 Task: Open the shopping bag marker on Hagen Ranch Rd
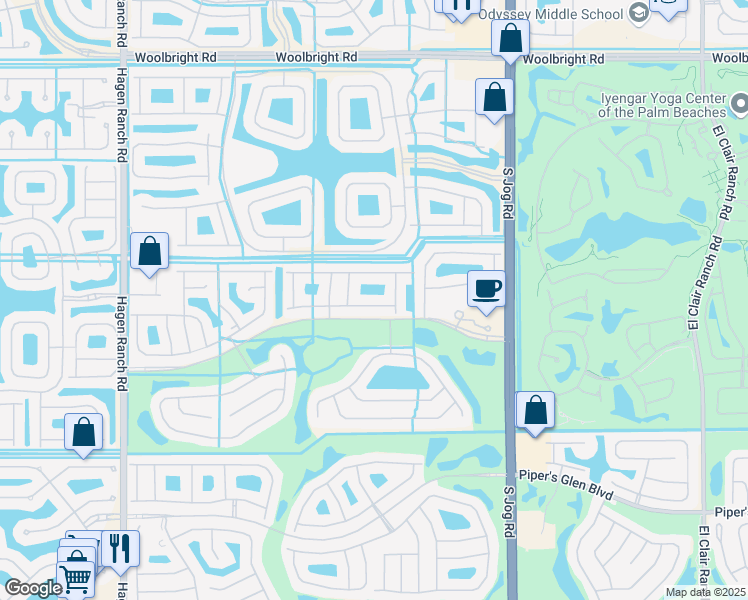click(x=149, y=253)
